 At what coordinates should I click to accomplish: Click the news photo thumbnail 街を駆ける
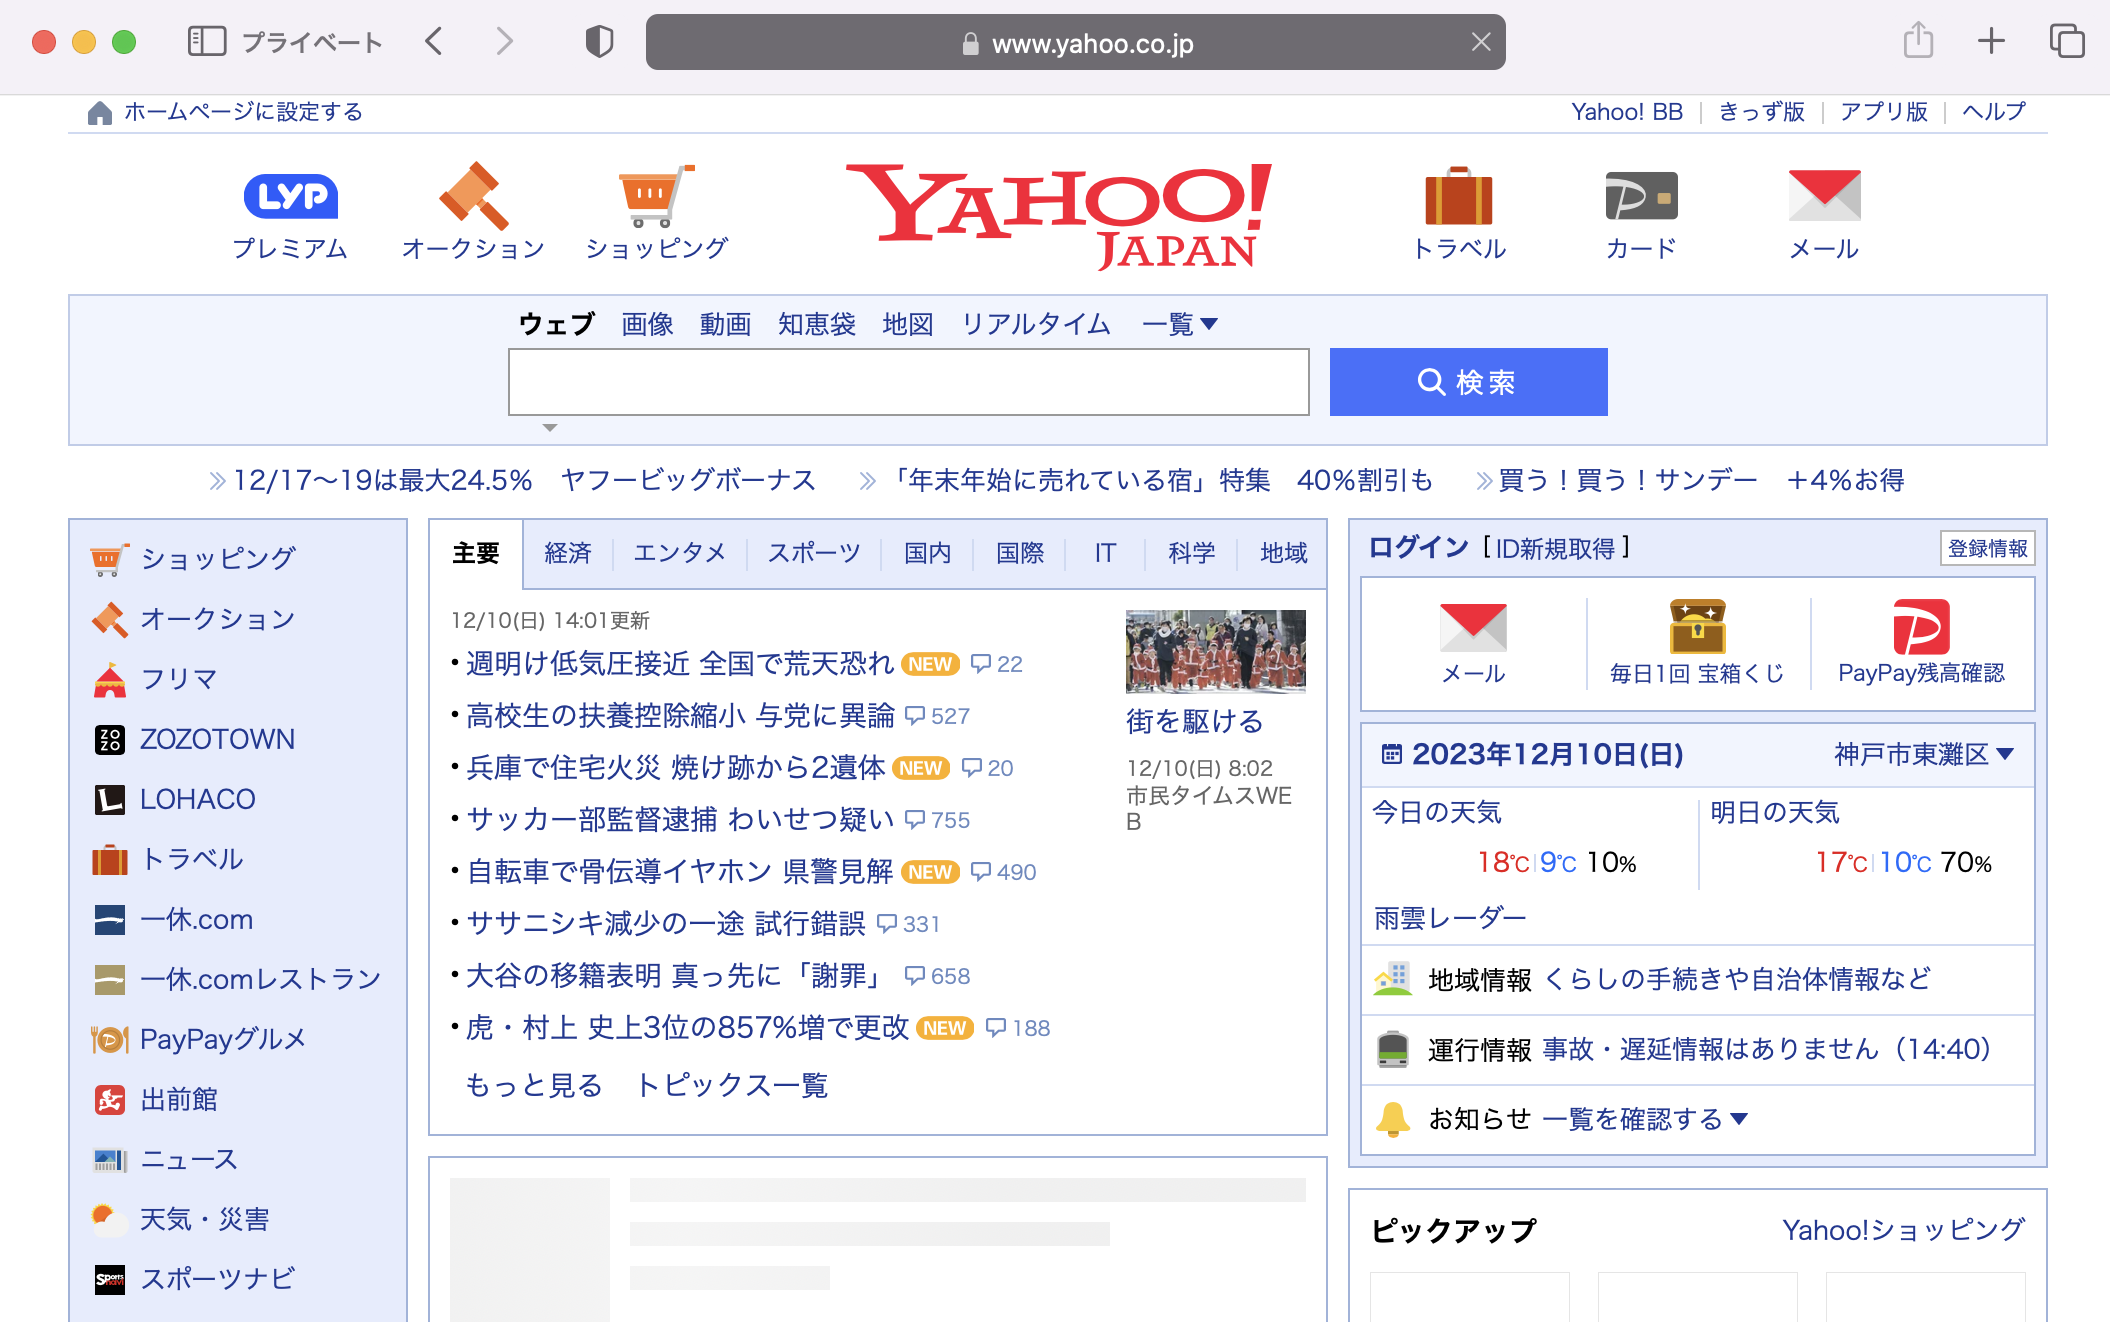tap(1215, 652)
